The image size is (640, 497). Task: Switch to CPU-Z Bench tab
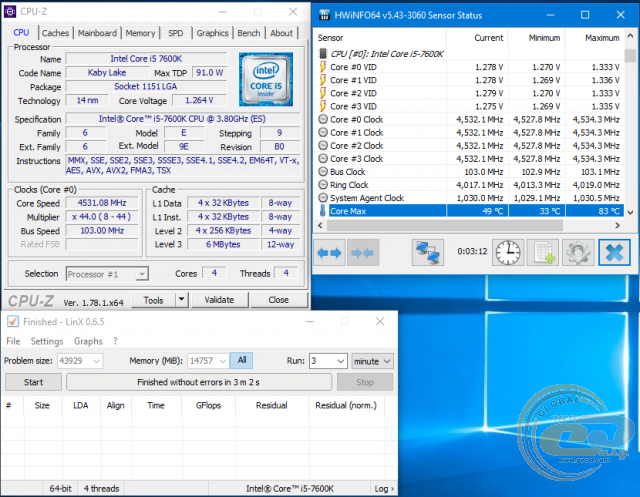pos(249,33)
